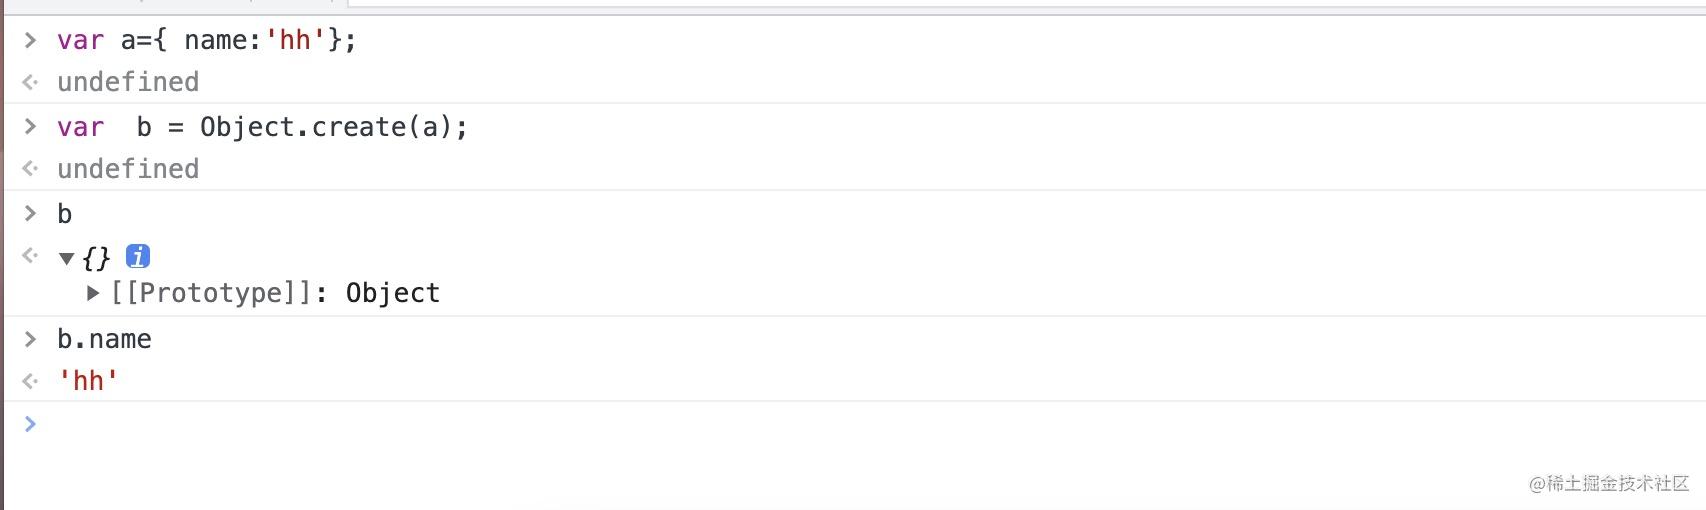Collapse the expanded {} object
Screen dimensions: 1706x510
tap(66, 259)
